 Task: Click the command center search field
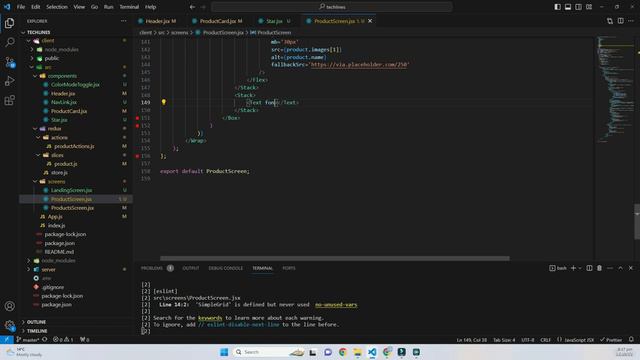pyautogui.click(x=332, y=7)
